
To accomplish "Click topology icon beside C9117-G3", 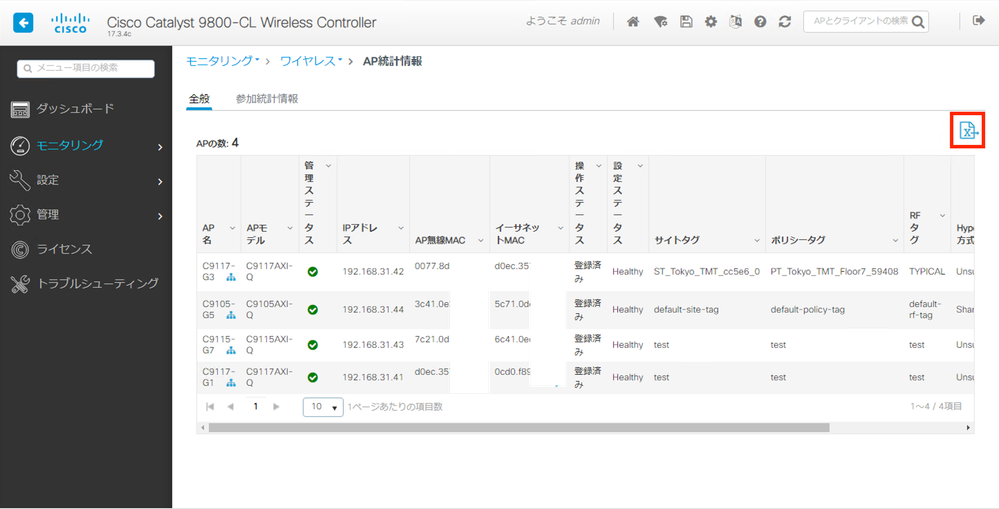I will [231, 278].
